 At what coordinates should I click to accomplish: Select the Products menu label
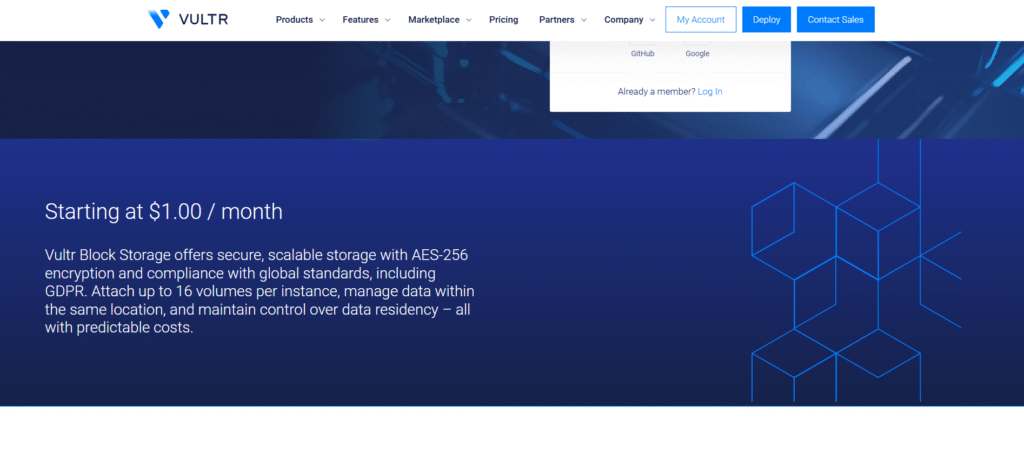click(x=294, y=20)
